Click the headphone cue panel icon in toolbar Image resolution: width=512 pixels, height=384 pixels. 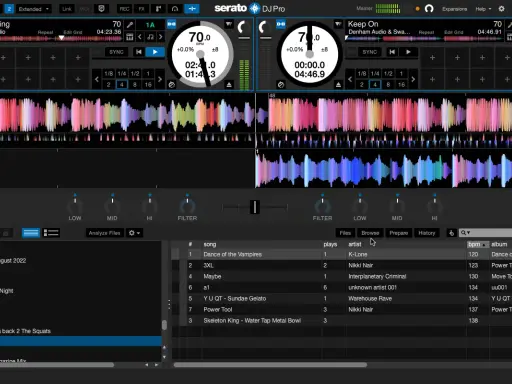[175, 9]
